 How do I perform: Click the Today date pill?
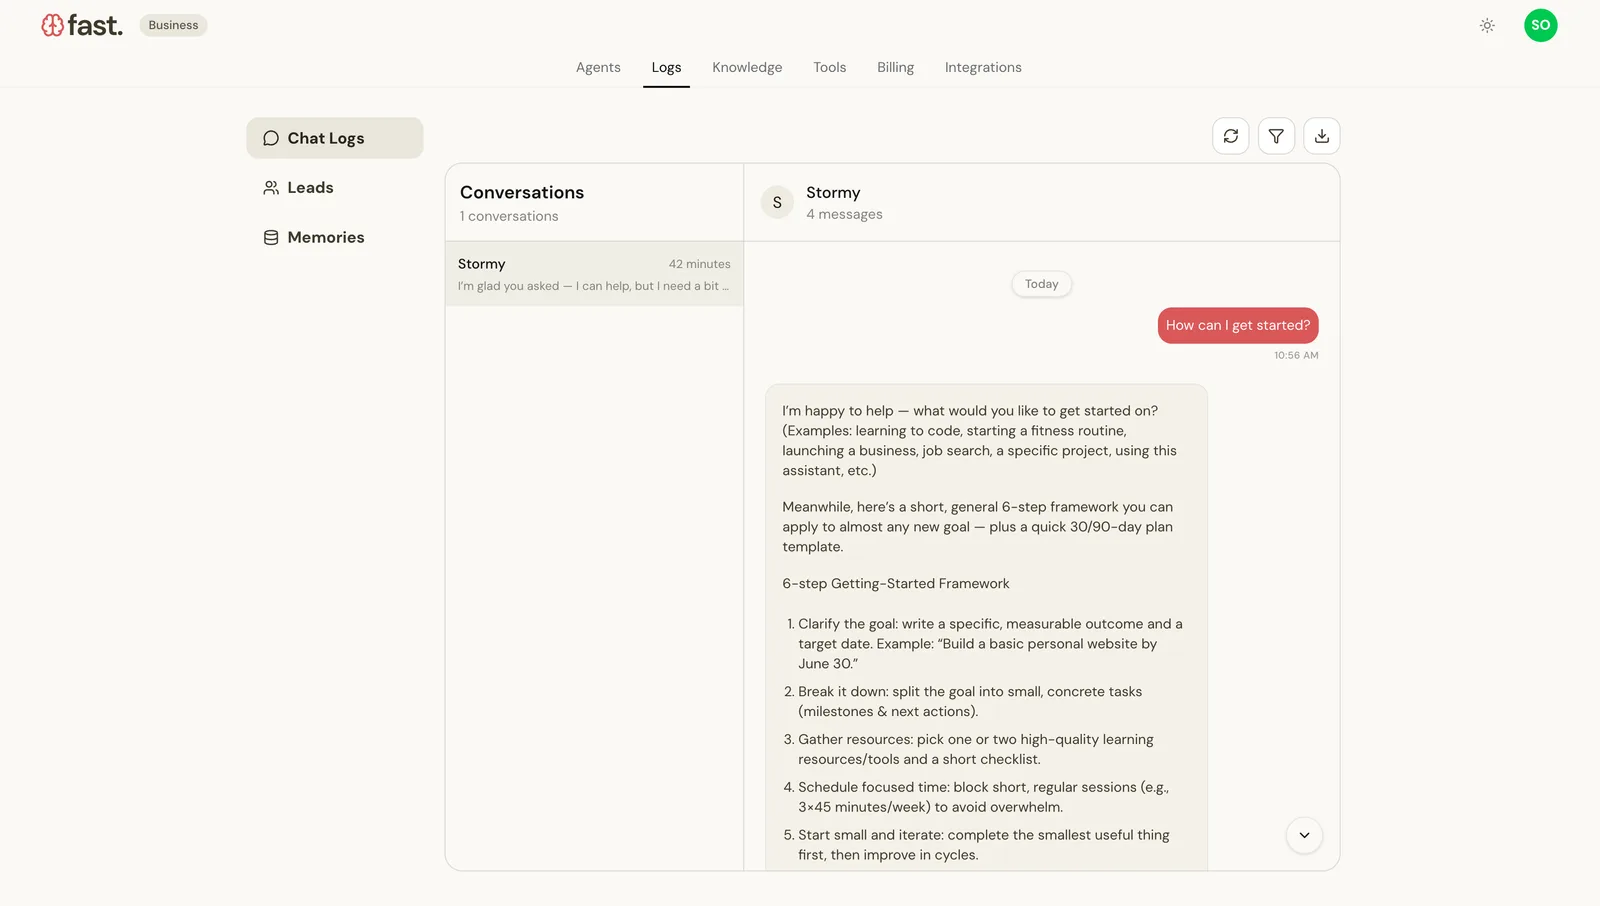pos(1041,284)
